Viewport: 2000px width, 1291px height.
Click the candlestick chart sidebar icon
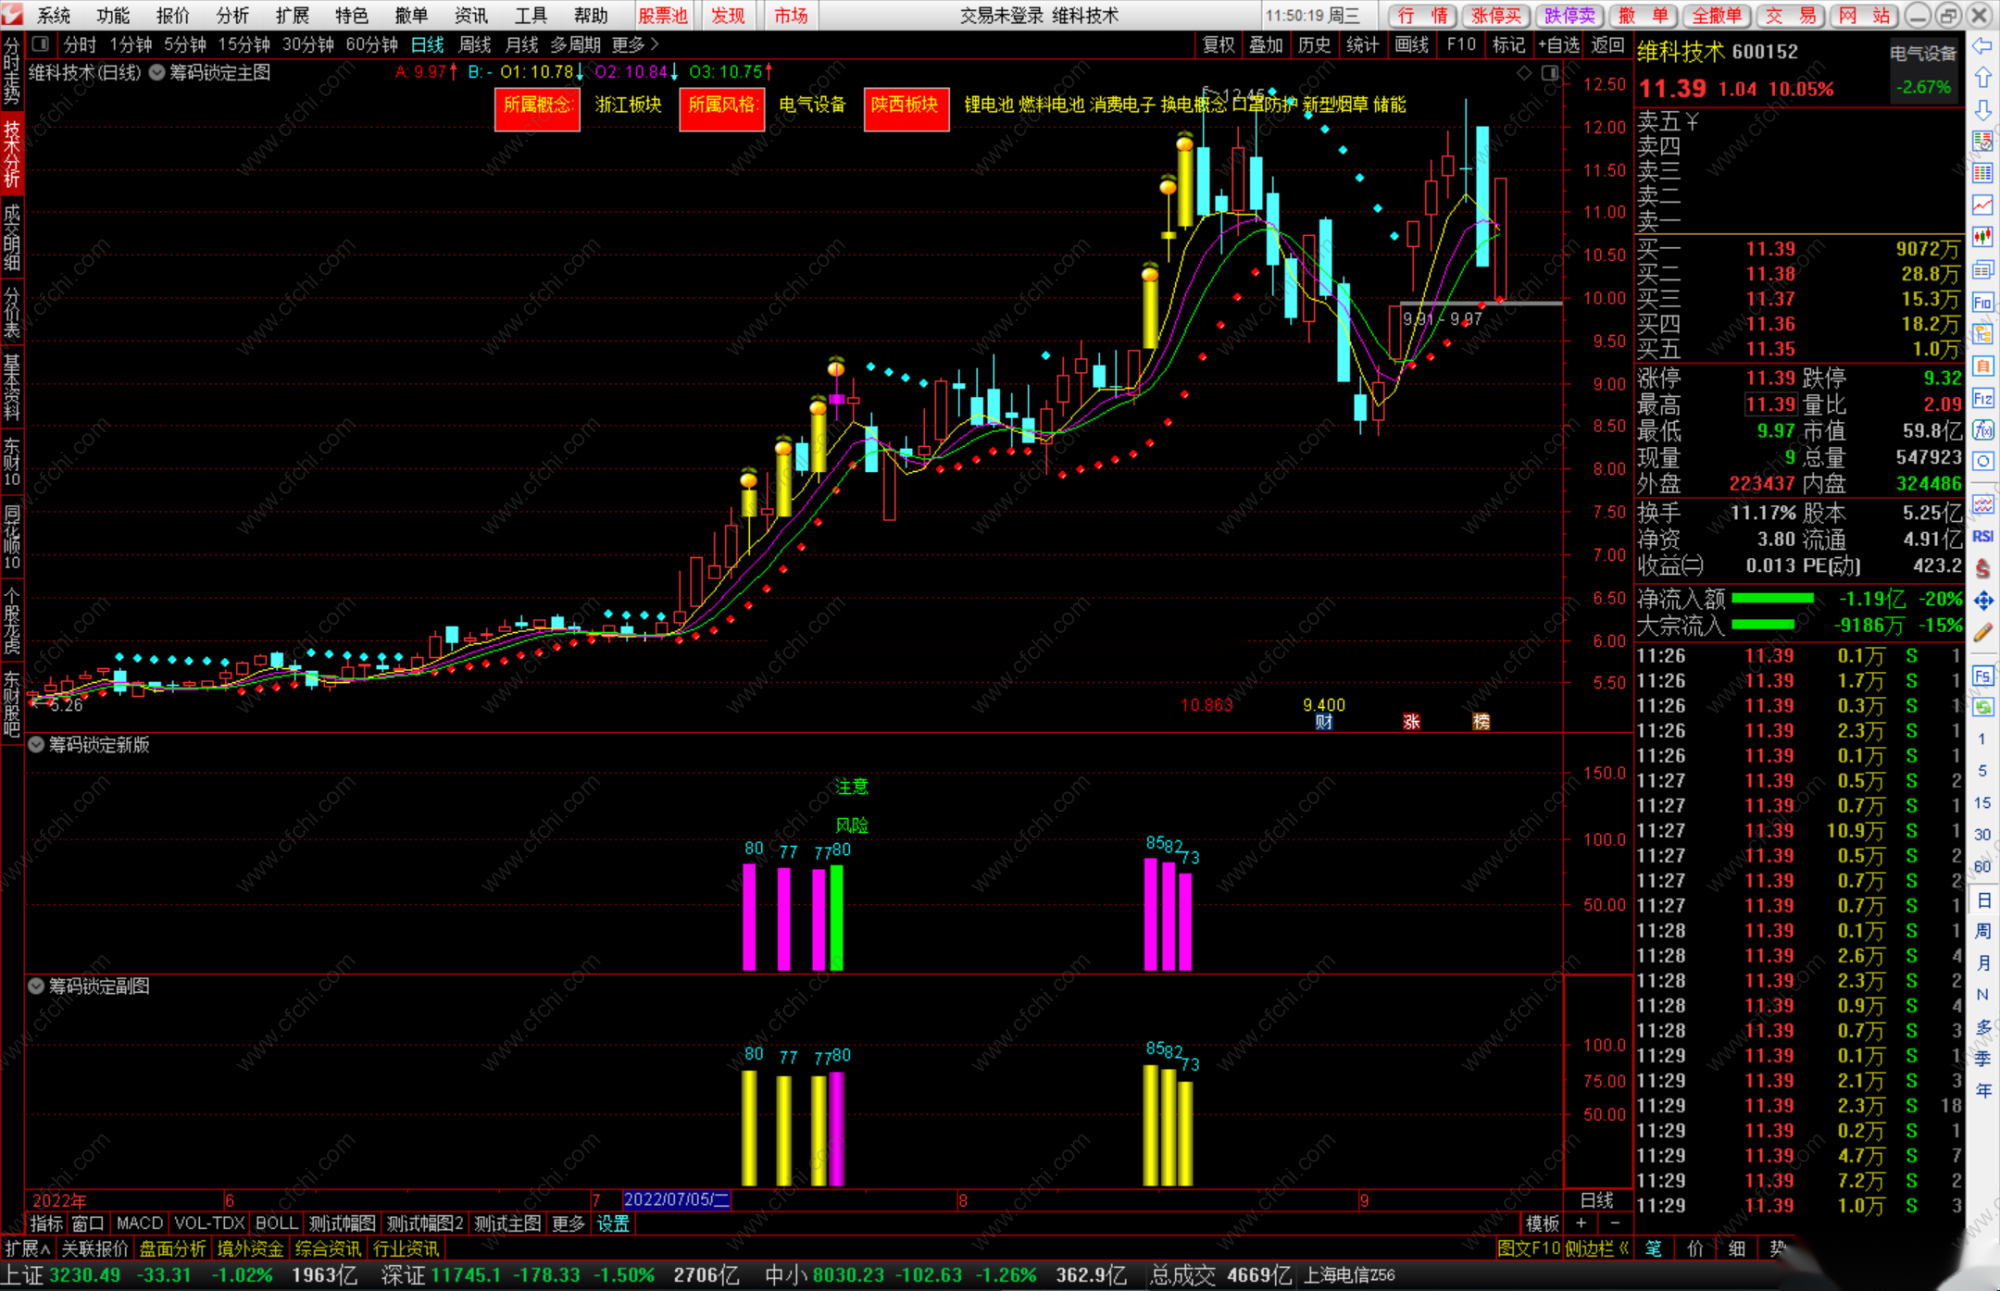1983,237
